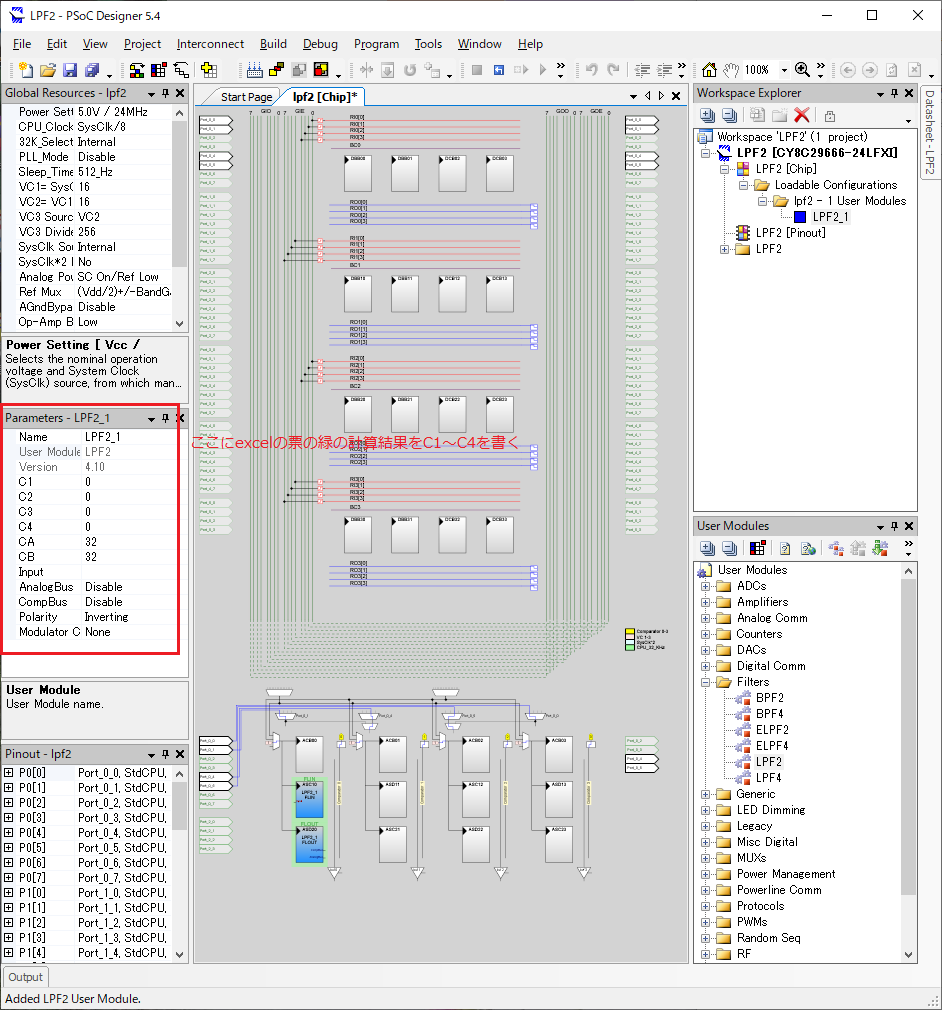
Task: Open the Tools menu
Action: (x=428, y=44)
